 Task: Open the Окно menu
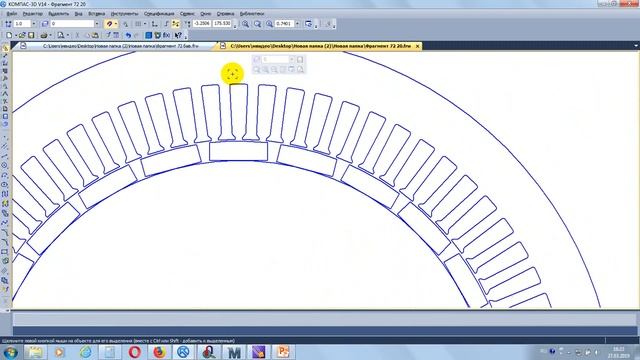(206, 14)
